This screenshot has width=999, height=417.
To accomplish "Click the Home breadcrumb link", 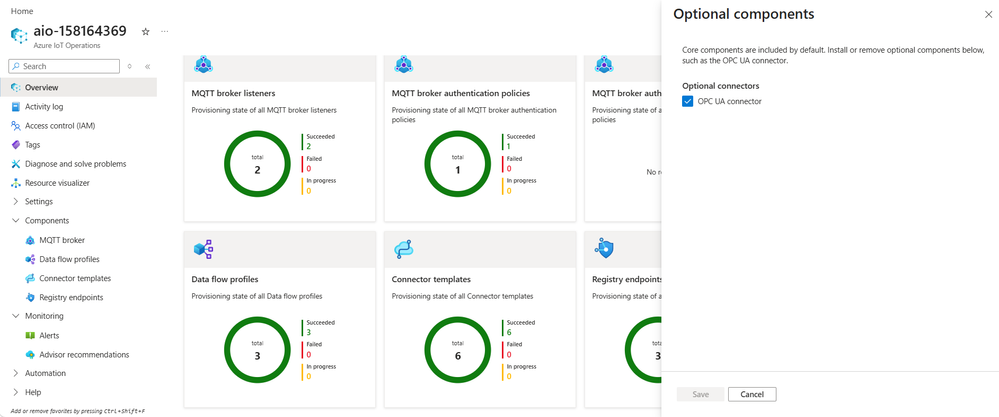I will (x=22, y=11).
